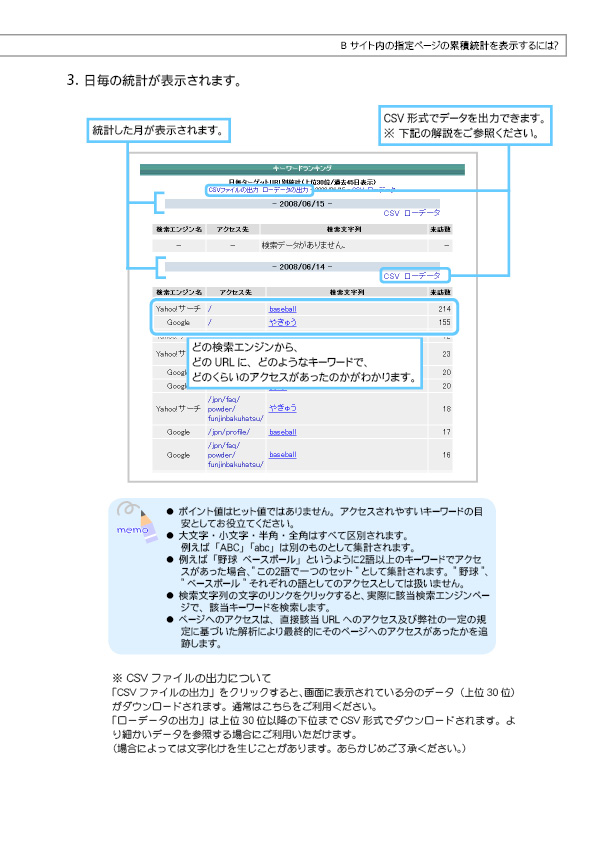Click Yahoo!サーチ cell in the 18 row
This screenshot has width=595, height=842.
coord(178,409)
